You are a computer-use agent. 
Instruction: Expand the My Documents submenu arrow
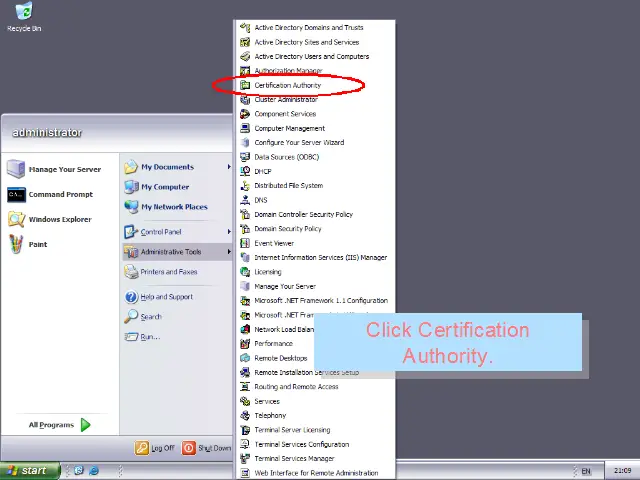point(229,167)
